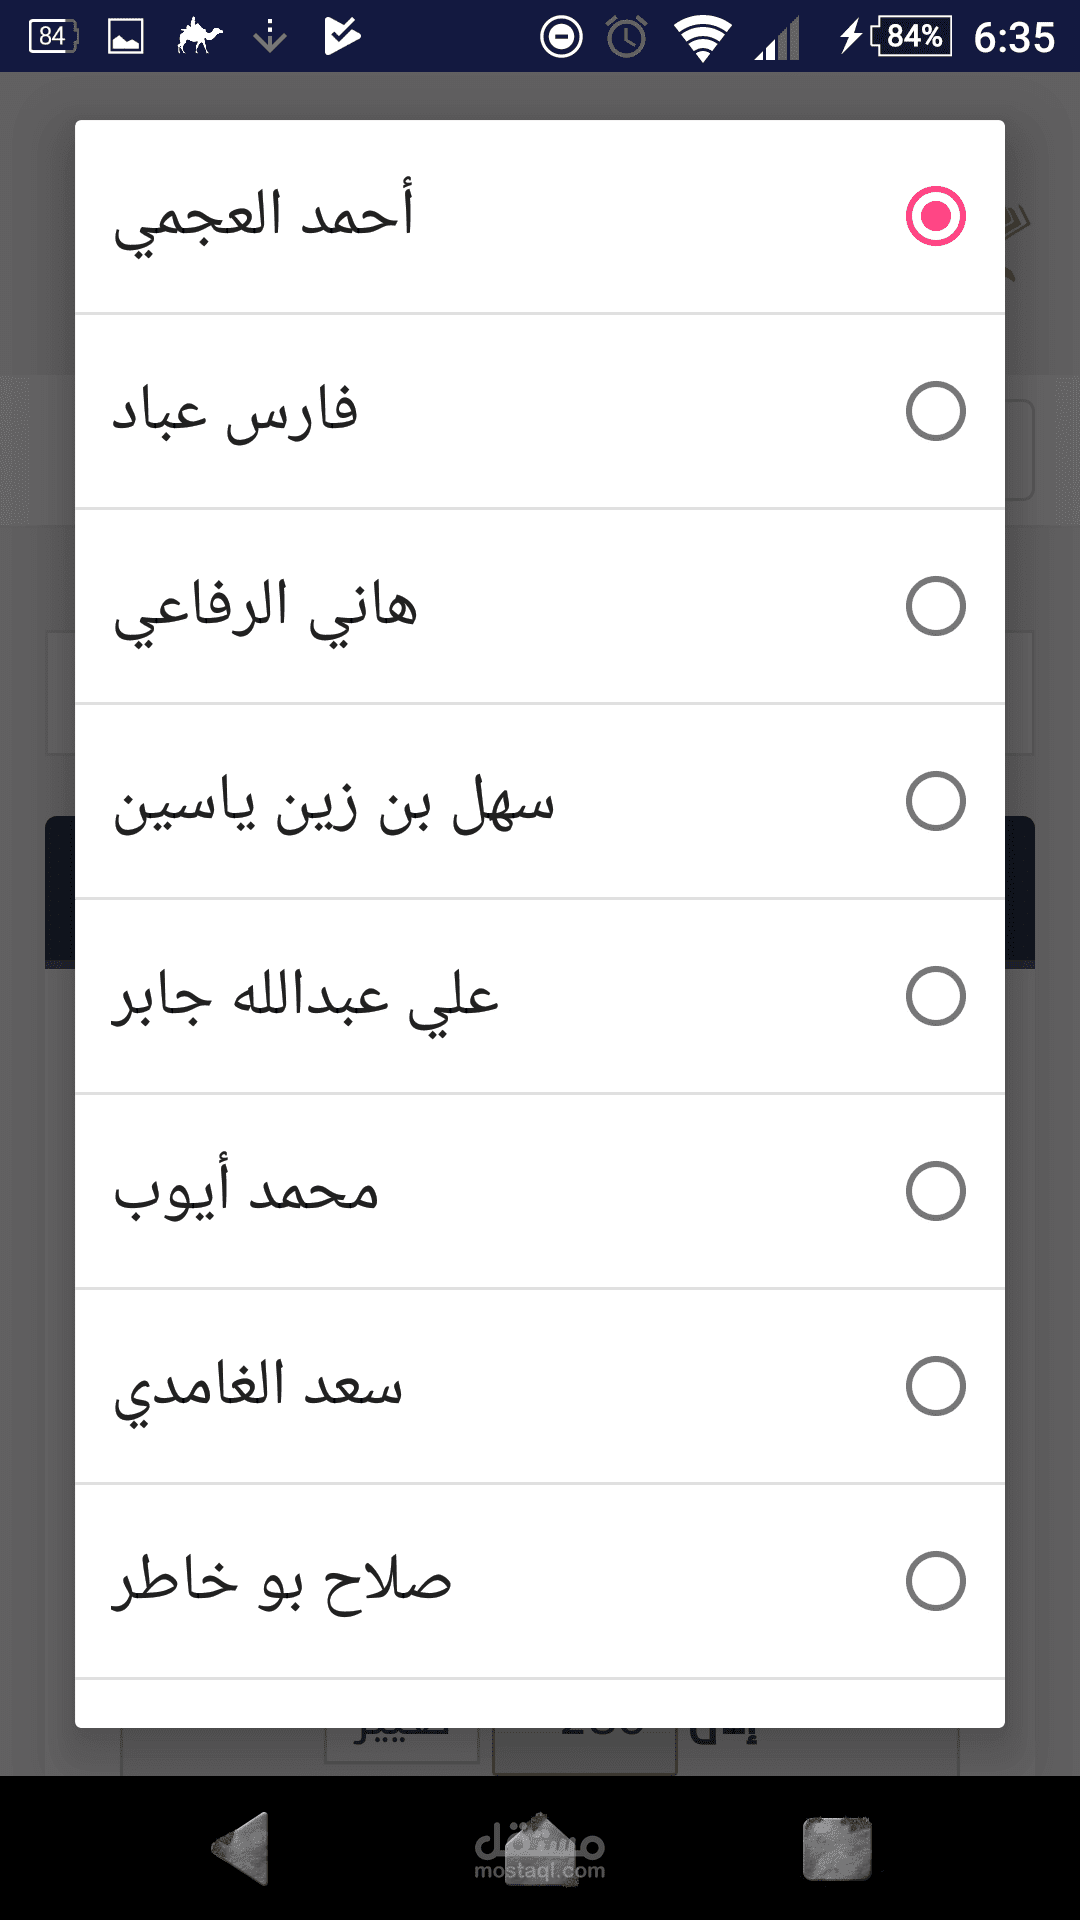Select the فارس عباد radio button
The height and width of the screenshot is (1920, 1080).
click(x=935, y=411)
